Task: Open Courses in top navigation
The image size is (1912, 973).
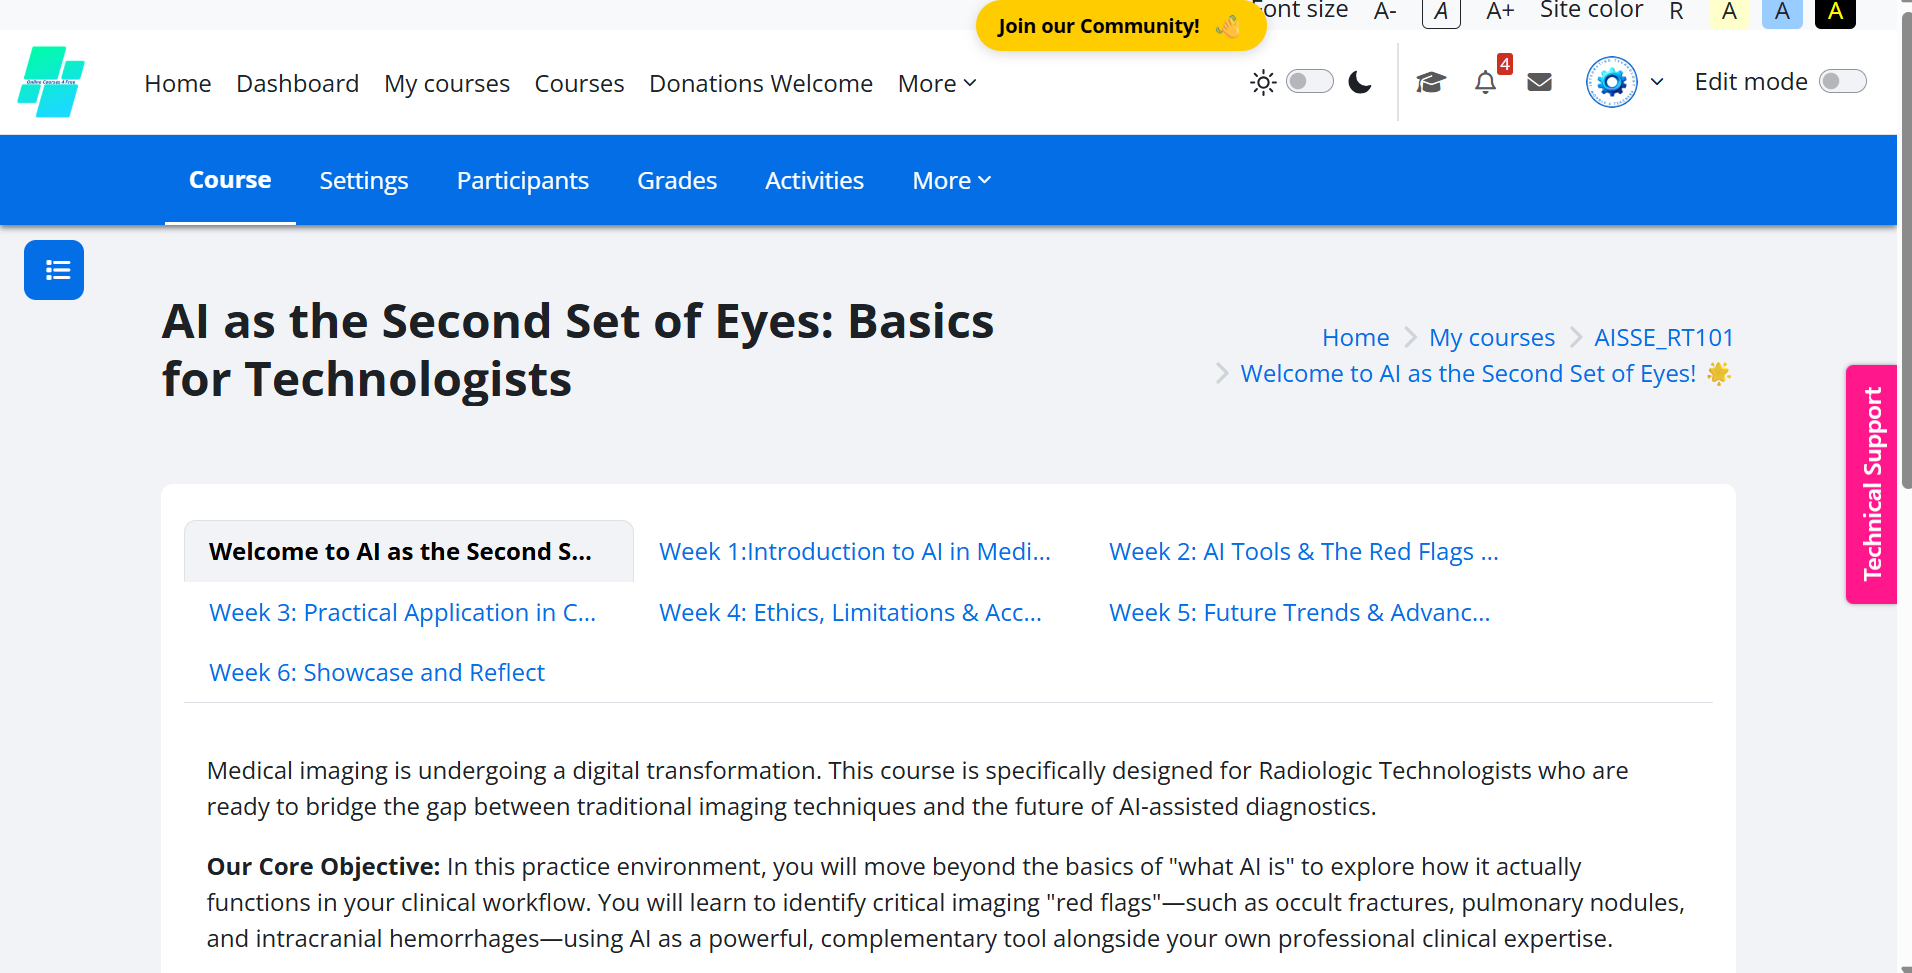Action: point(579,83)
